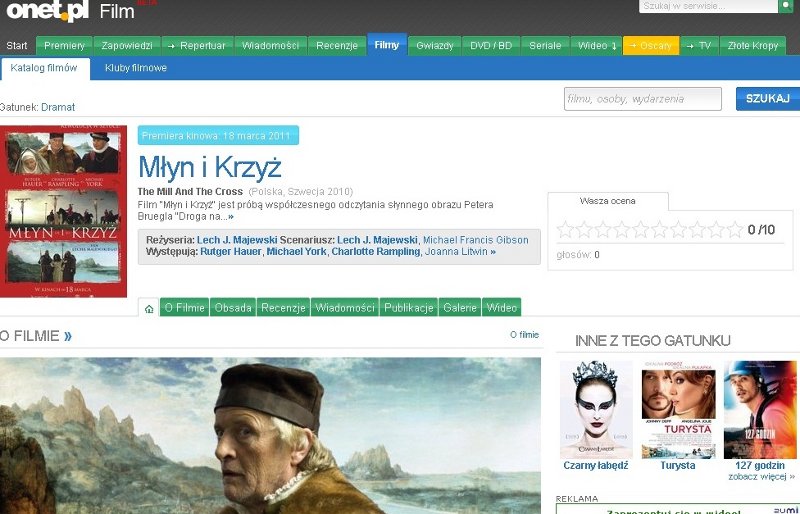Screen dimensions: 800x514
Task: Switch to the Obsada tab
Action: coord(233,308)
